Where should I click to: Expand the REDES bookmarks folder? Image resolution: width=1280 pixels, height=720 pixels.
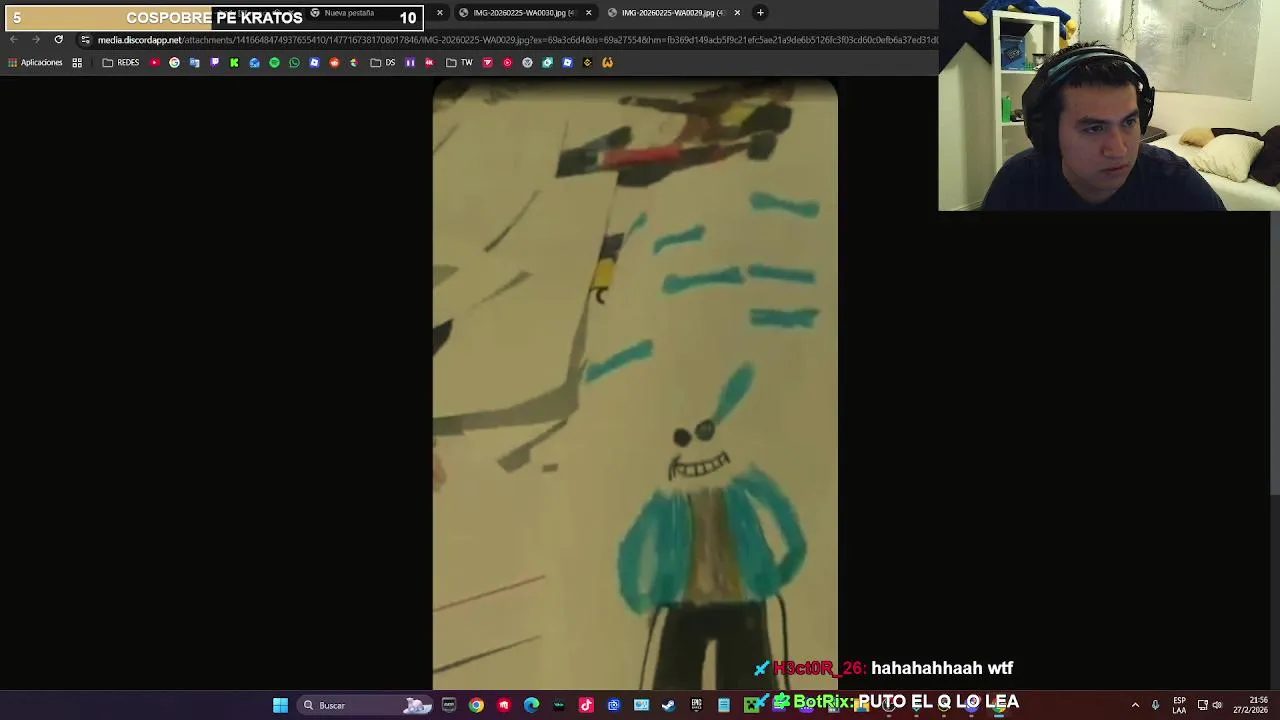pos(121,62)
